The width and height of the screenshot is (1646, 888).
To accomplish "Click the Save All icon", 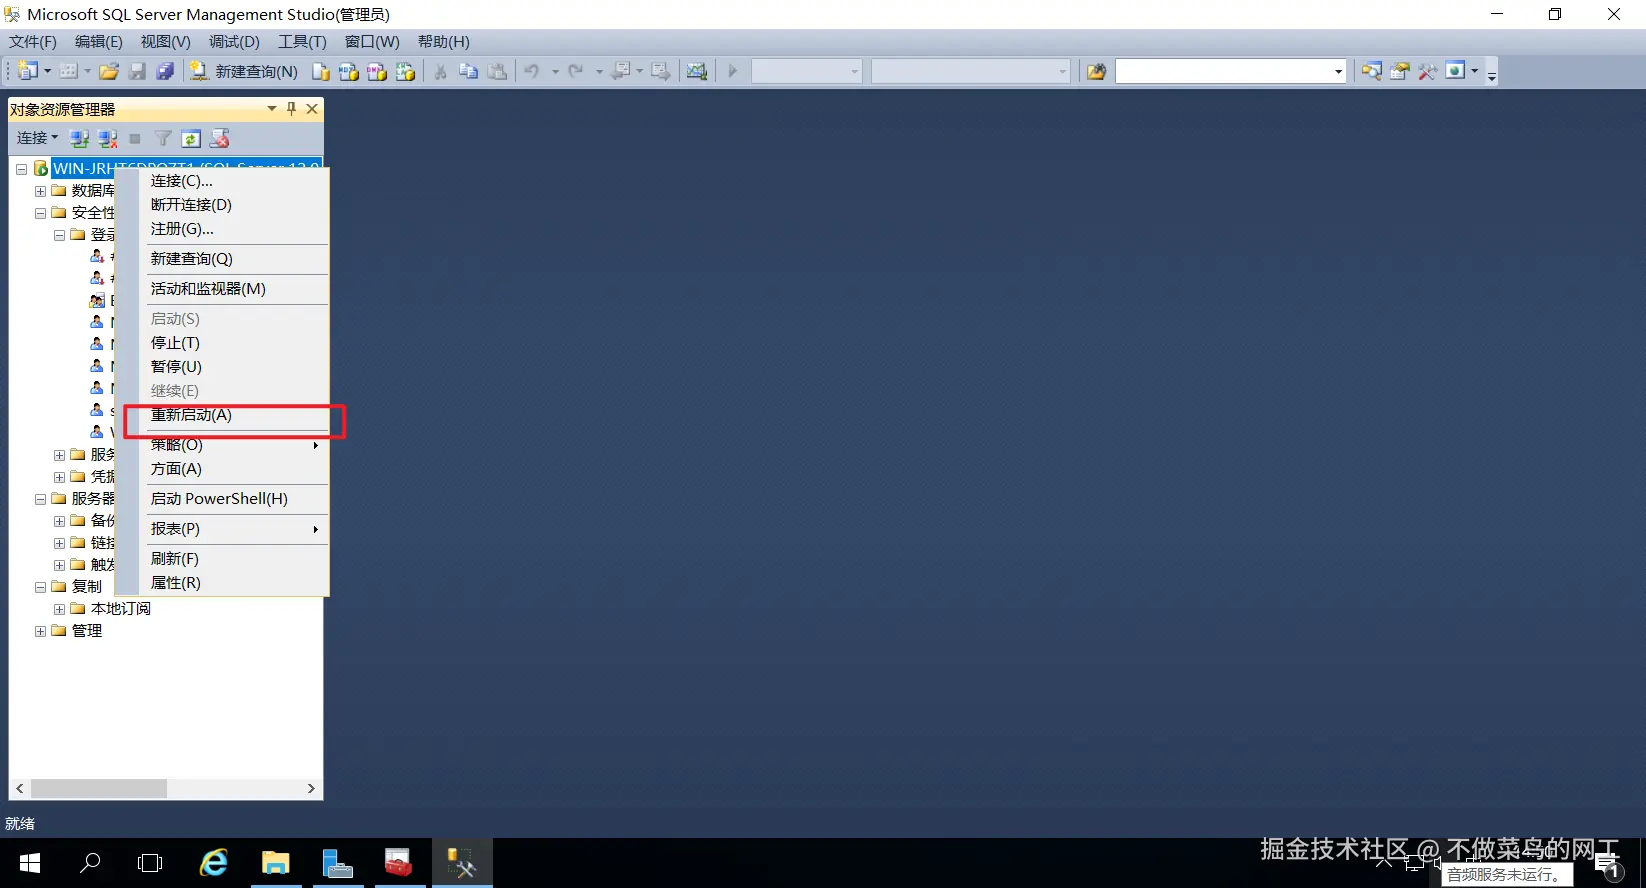I will coord(166,71).
